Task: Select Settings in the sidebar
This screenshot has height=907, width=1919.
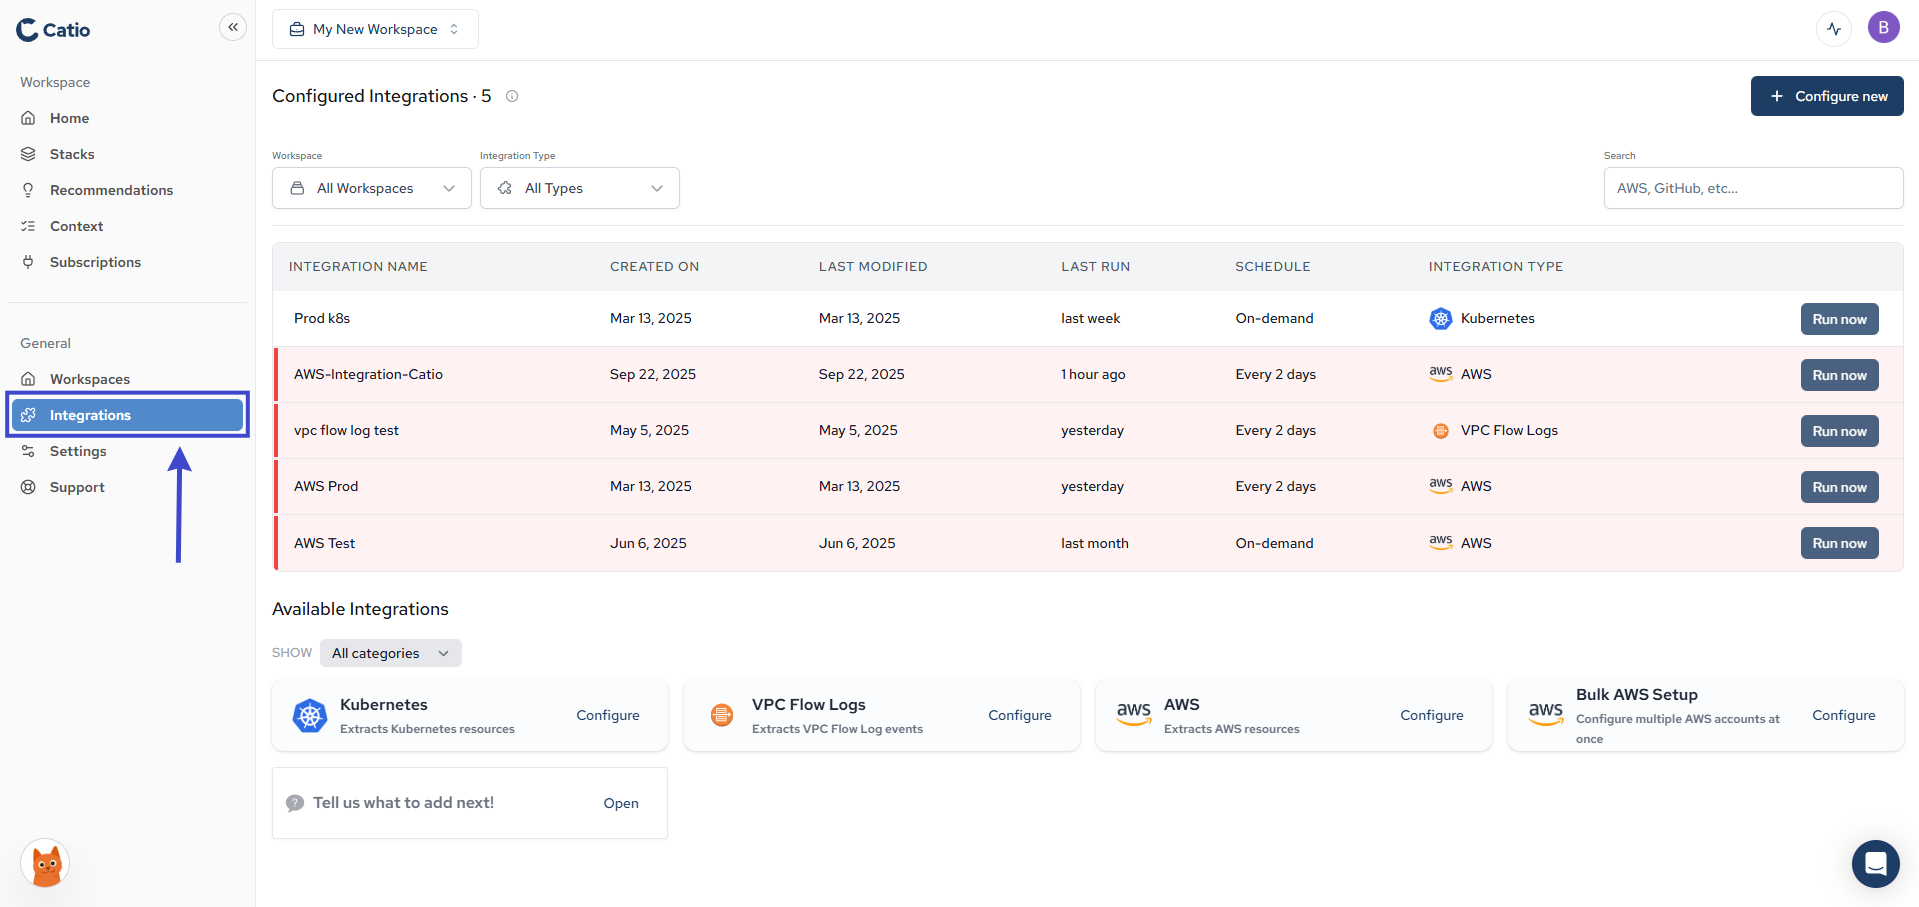Action: pyautogui.click(x=77, y=451)
